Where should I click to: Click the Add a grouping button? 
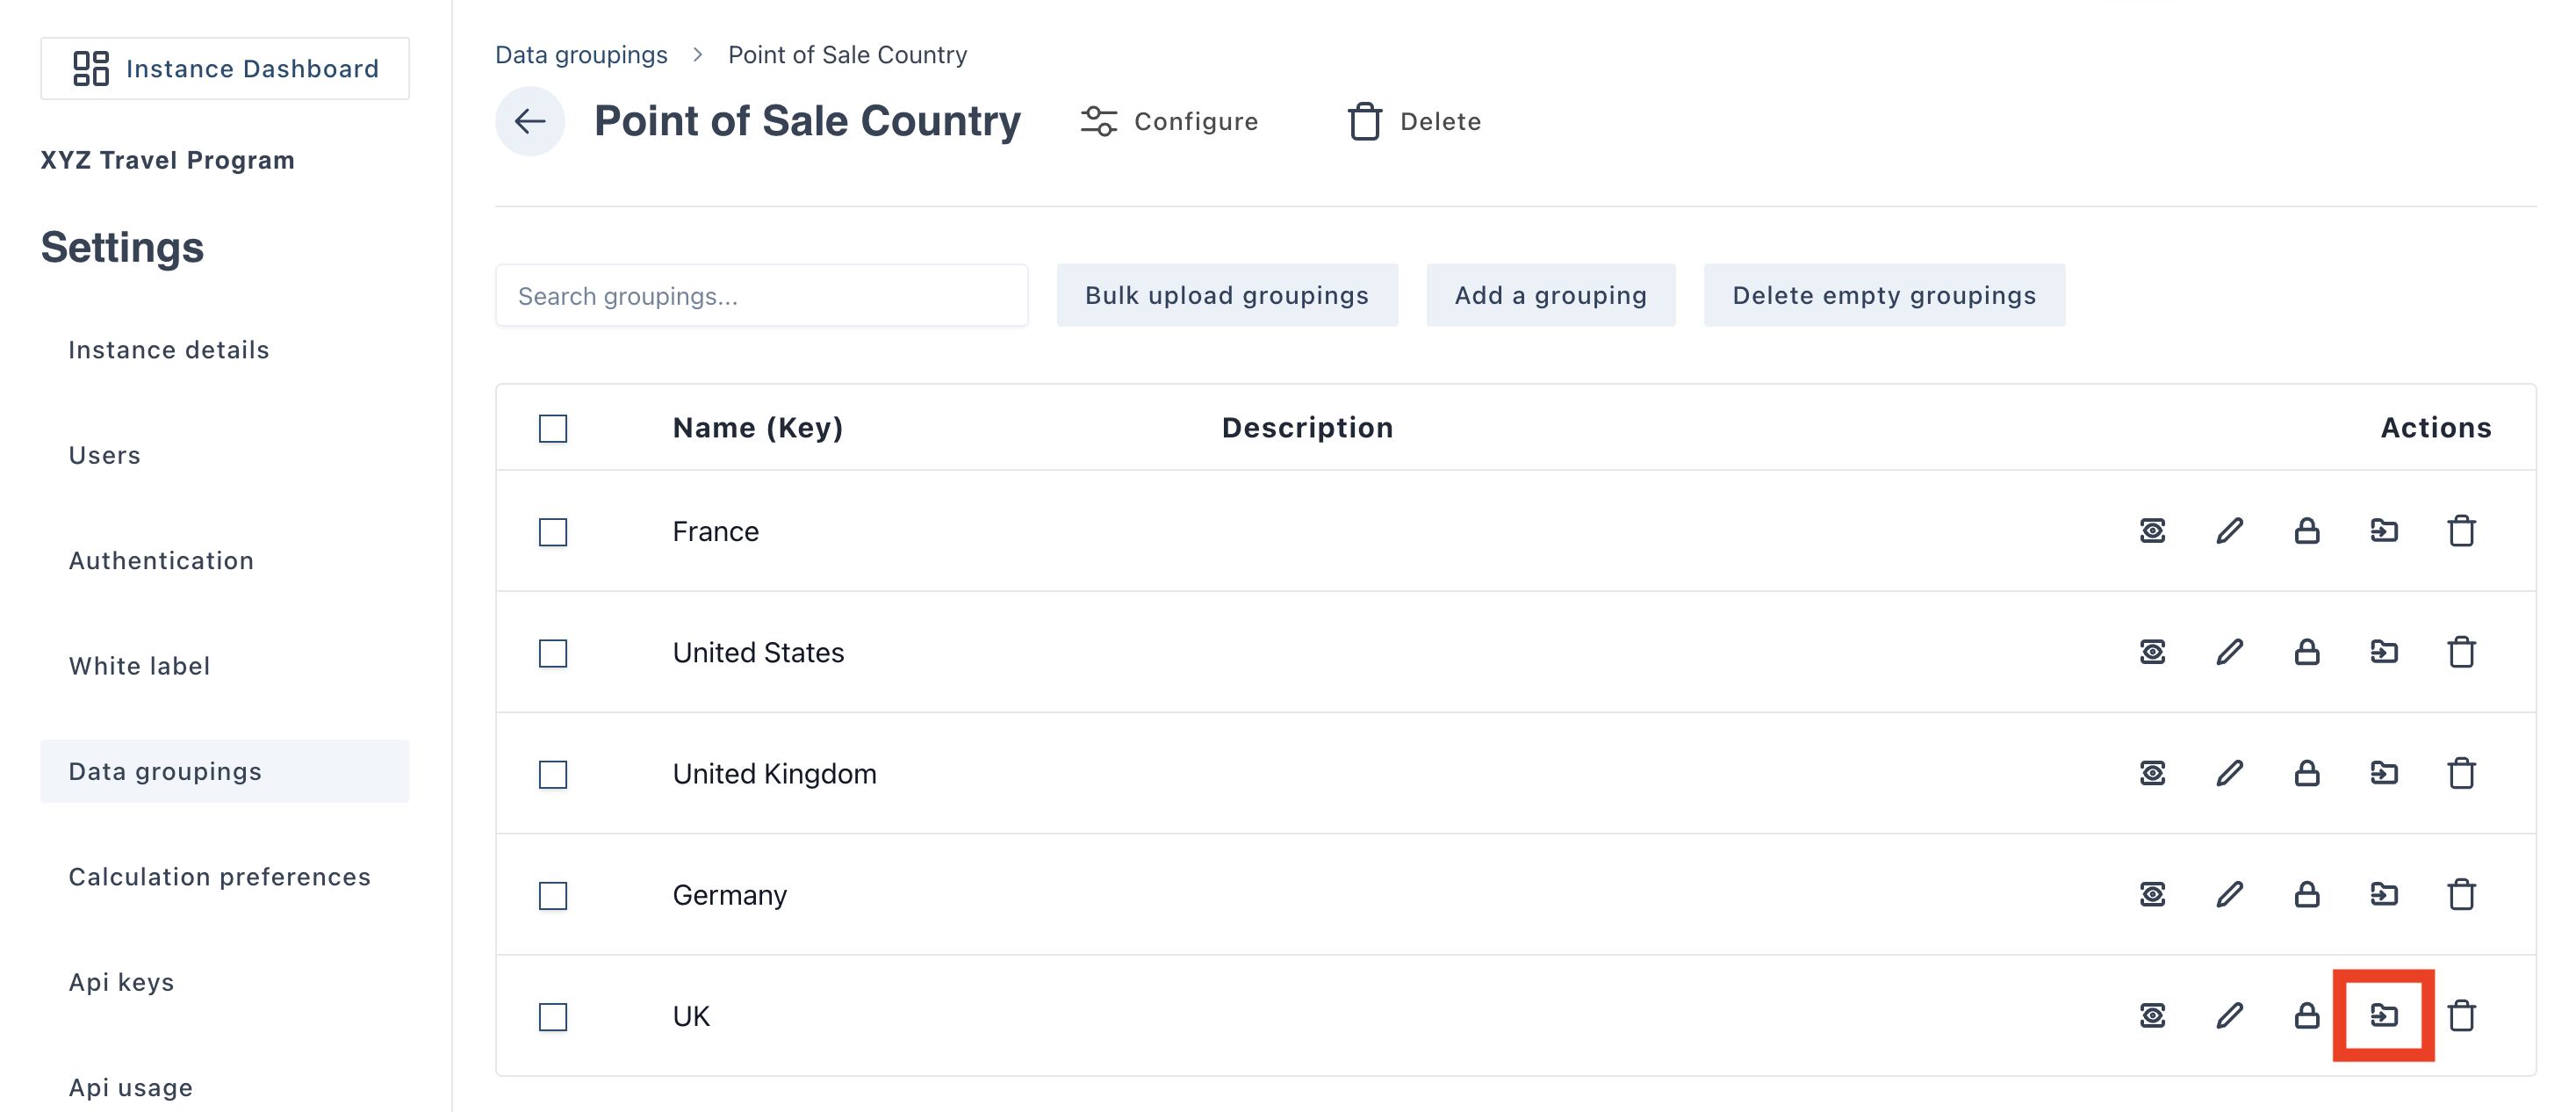click(1550, 295)
